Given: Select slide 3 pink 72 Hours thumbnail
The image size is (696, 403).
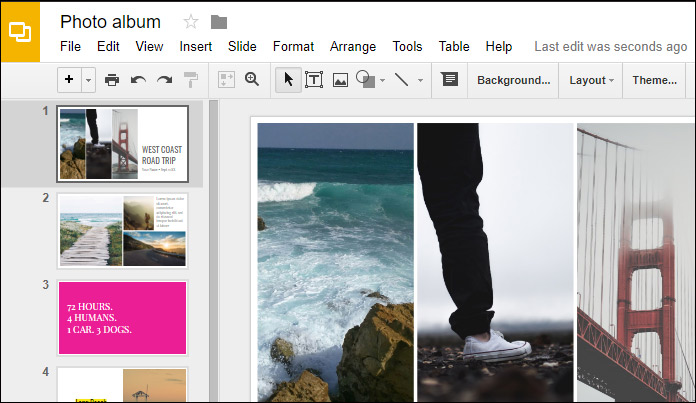Looking at the screenshot, I should pyautogui.click(x=123, y=318).
